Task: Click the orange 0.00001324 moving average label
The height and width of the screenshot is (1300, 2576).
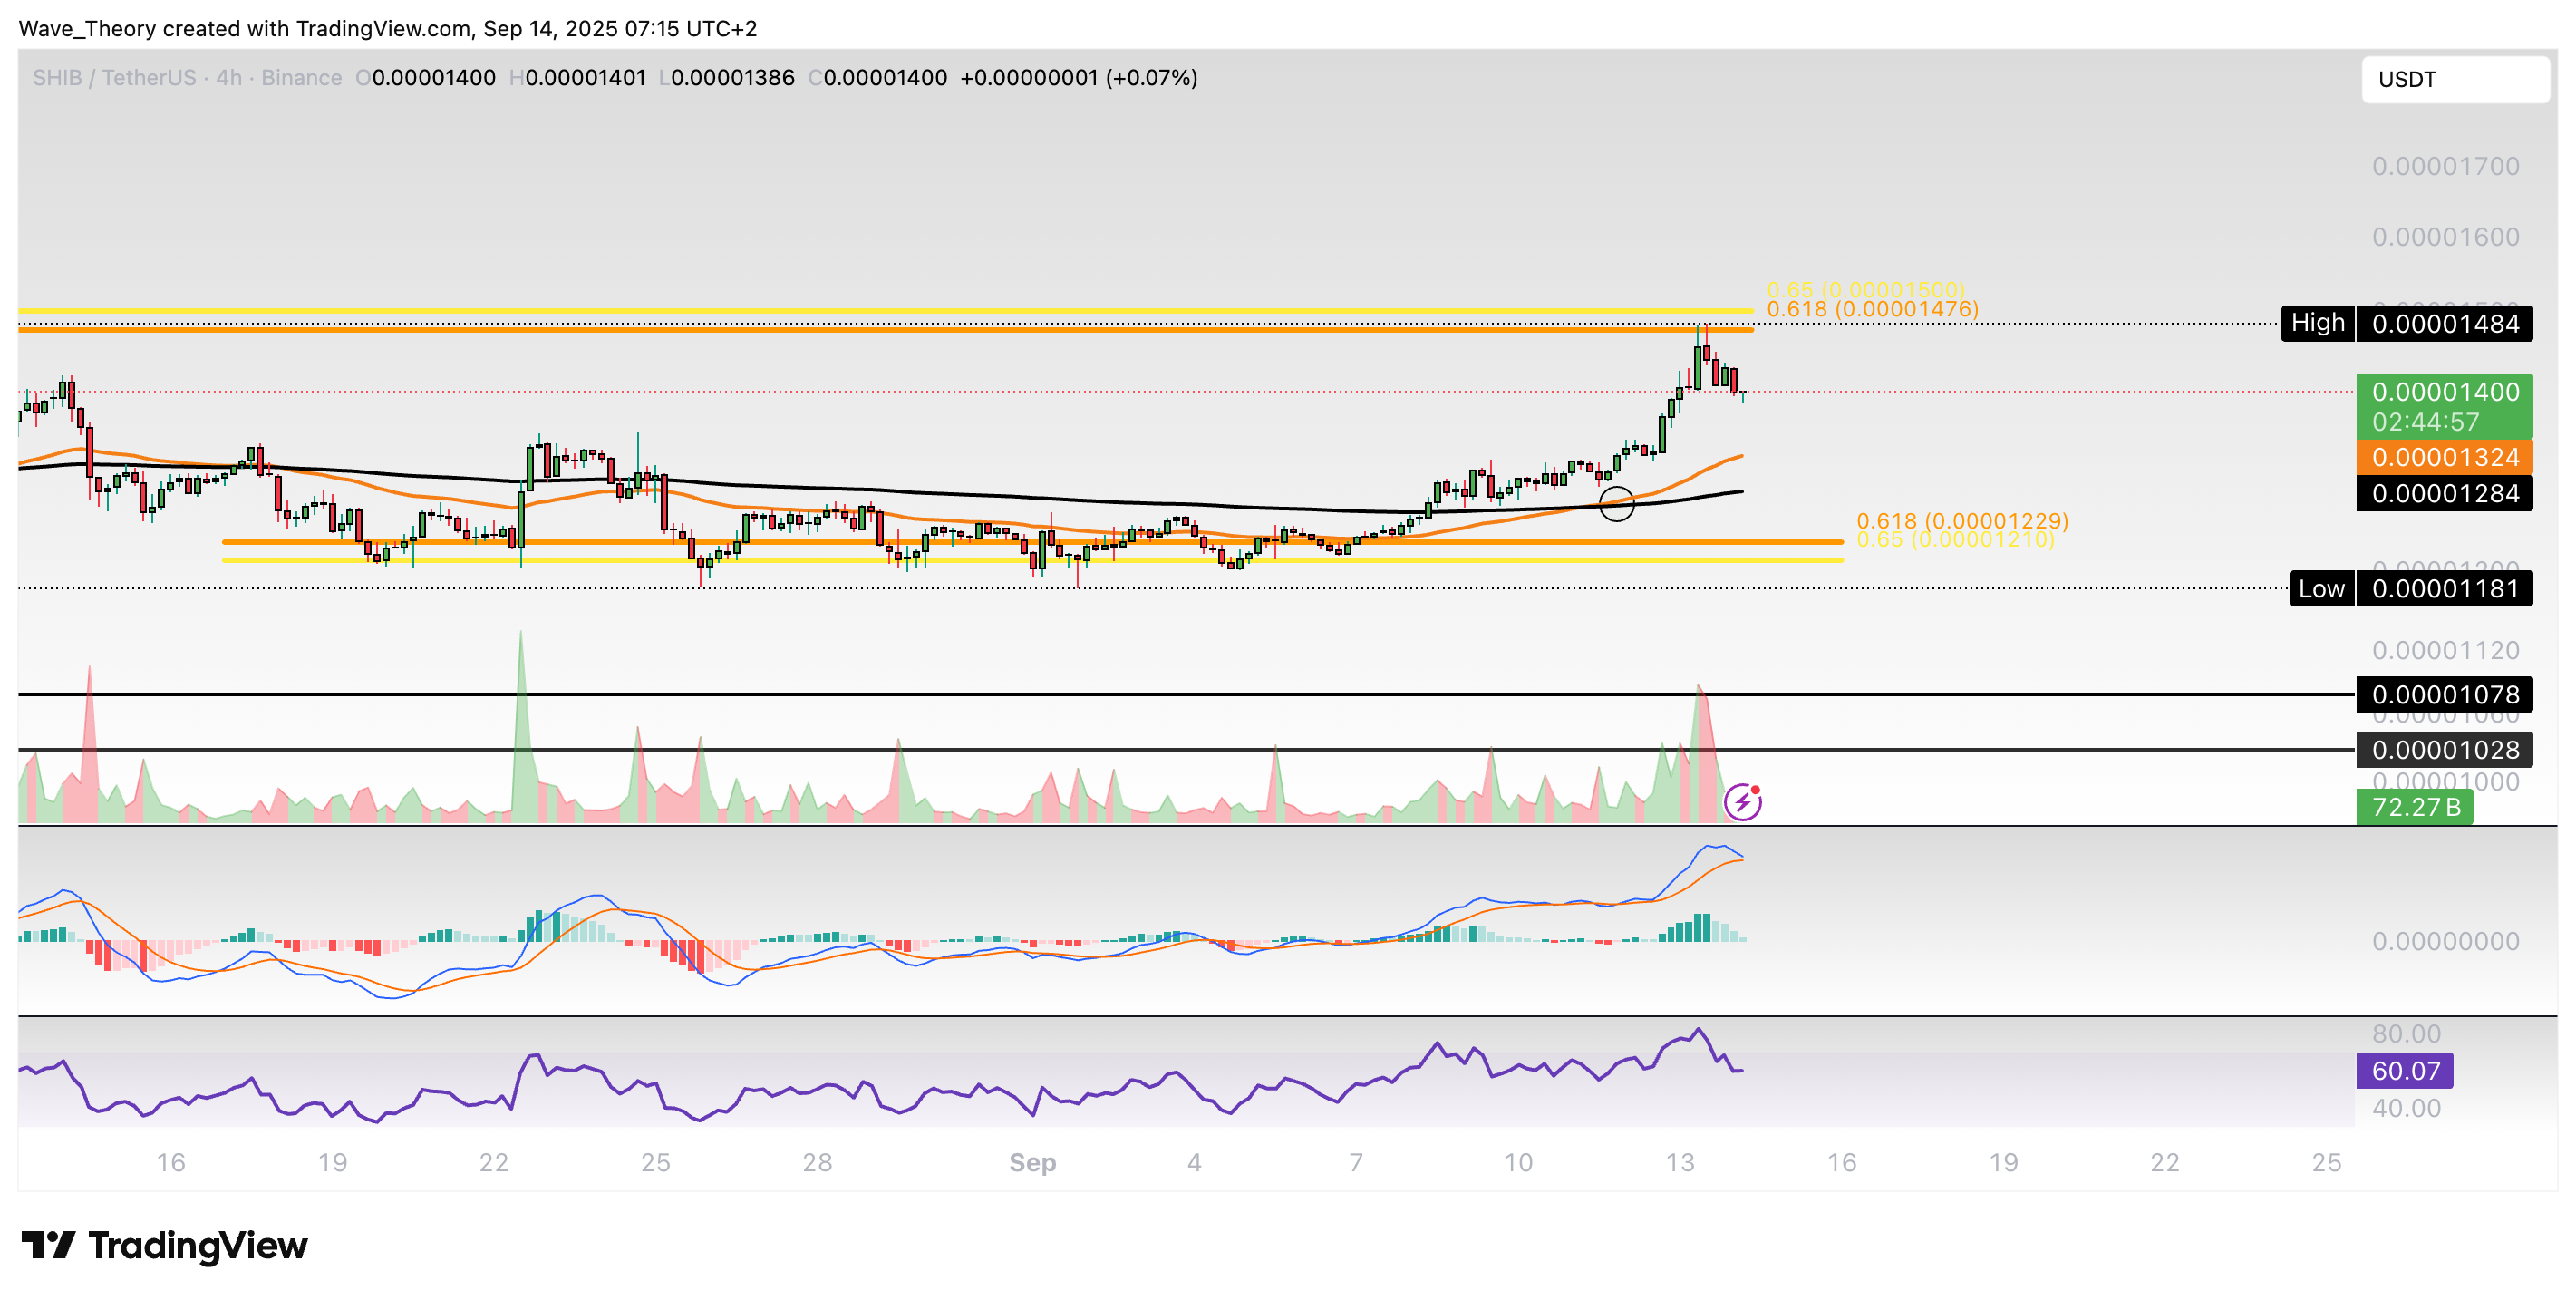Action: (x=2444, y=457)
